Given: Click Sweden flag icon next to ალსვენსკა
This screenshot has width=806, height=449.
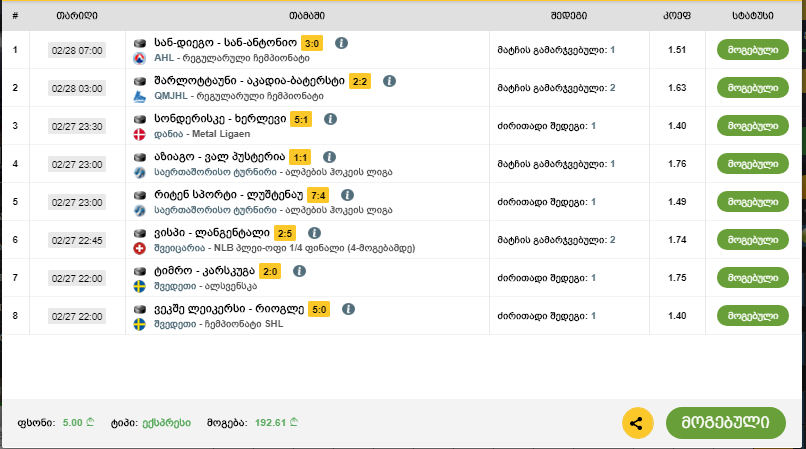Looking at the screenshot, I should point(139,286).
